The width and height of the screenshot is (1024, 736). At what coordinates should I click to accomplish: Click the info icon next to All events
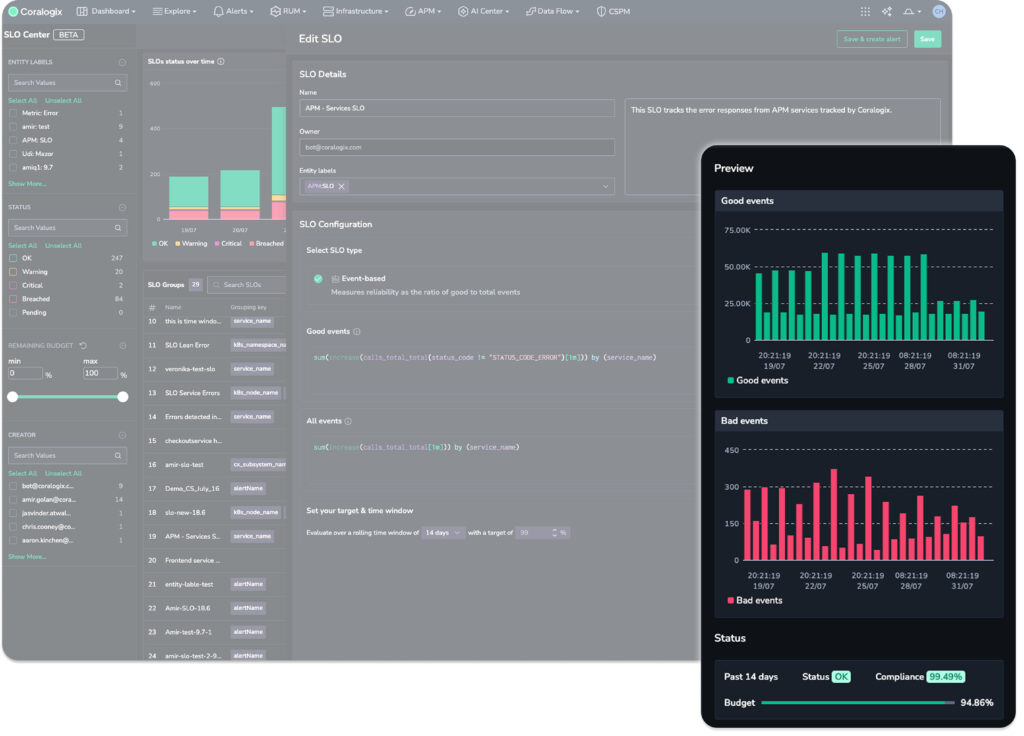[348, 422]
